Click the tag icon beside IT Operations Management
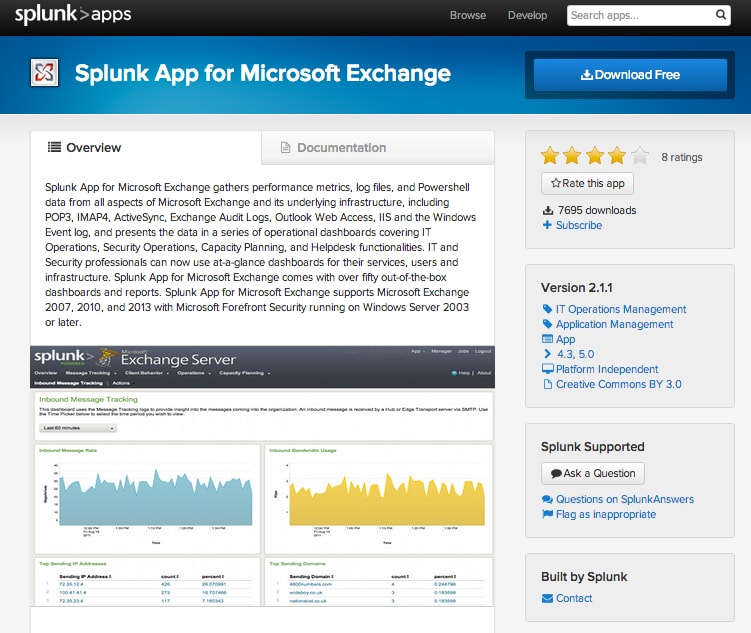Screen dimensions: 751x633 pos(547,309)
